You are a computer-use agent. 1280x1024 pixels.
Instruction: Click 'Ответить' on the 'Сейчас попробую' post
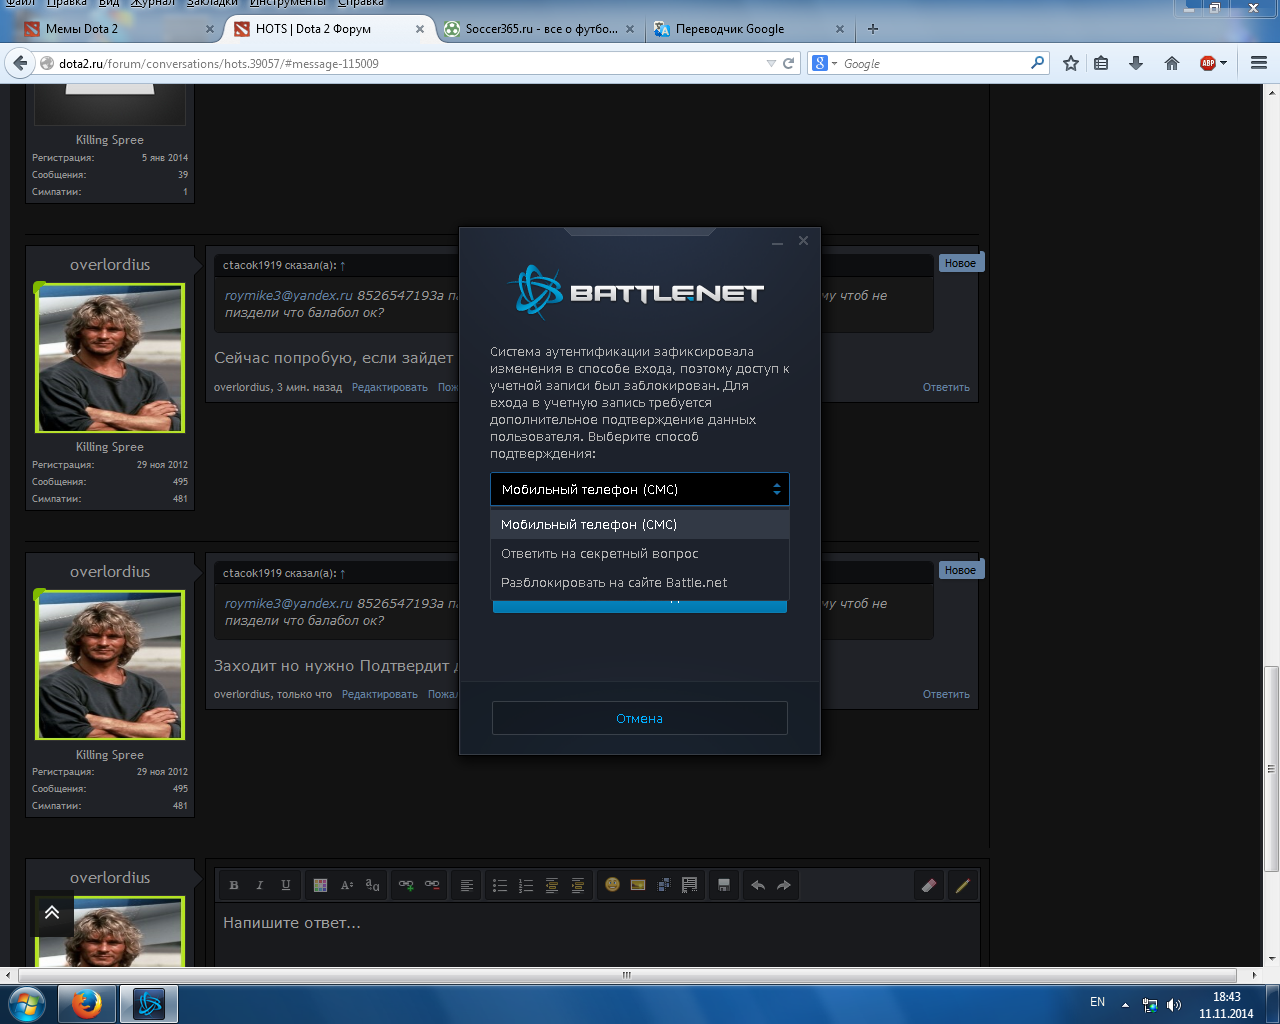946,387
